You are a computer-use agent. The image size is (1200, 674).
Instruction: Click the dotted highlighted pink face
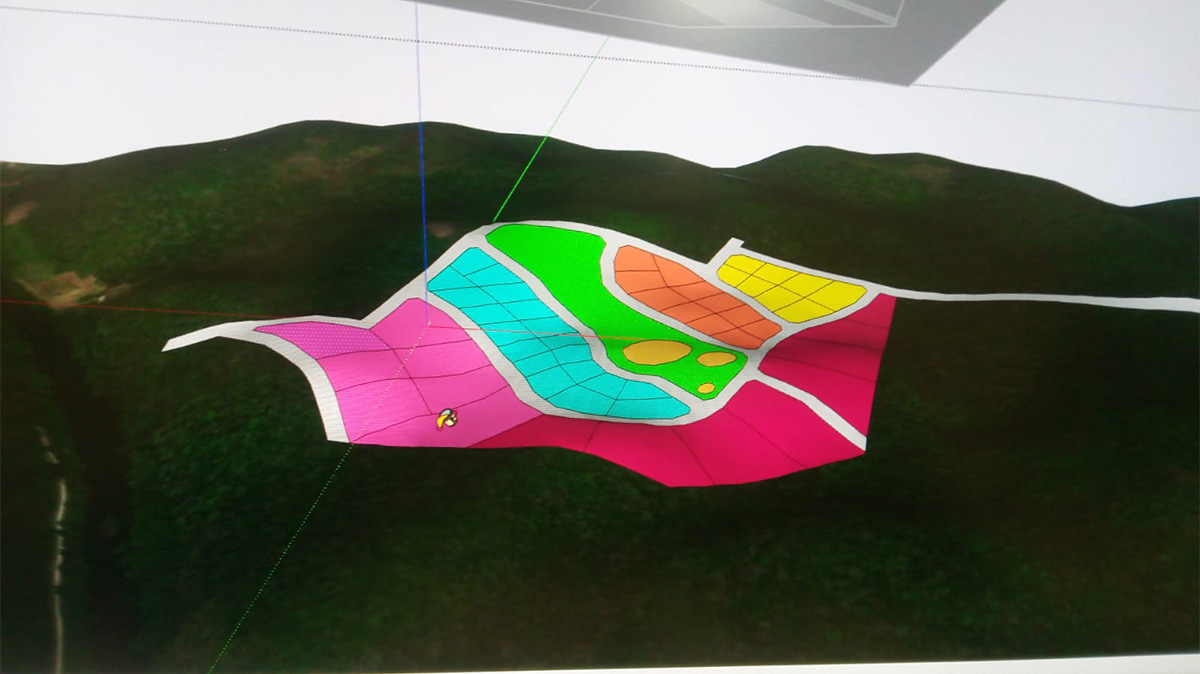click(x=318, y=339)
